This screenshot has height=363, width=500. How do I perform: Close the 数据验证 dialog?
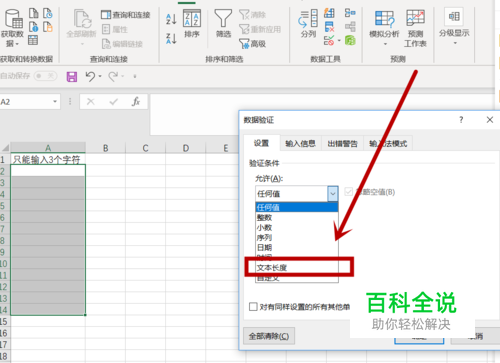490,120
